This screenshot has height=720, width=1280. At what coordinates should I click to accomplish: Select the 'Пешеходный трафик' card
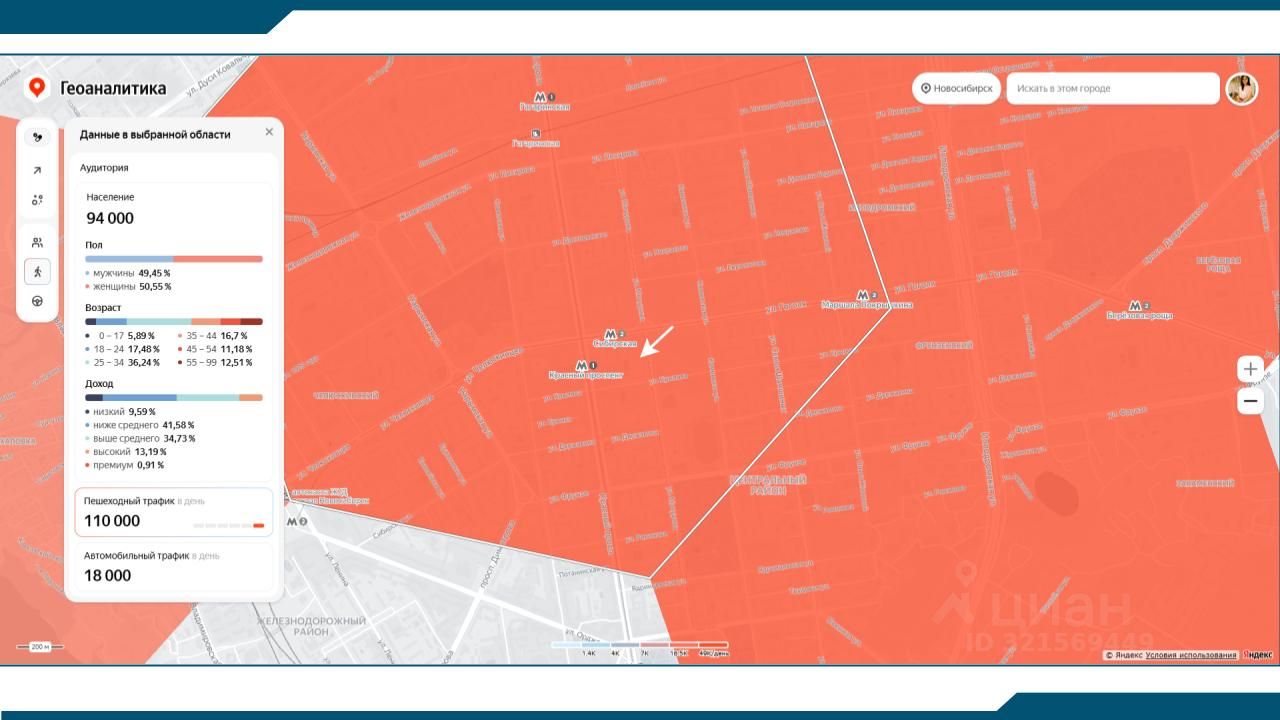point(174,512)
